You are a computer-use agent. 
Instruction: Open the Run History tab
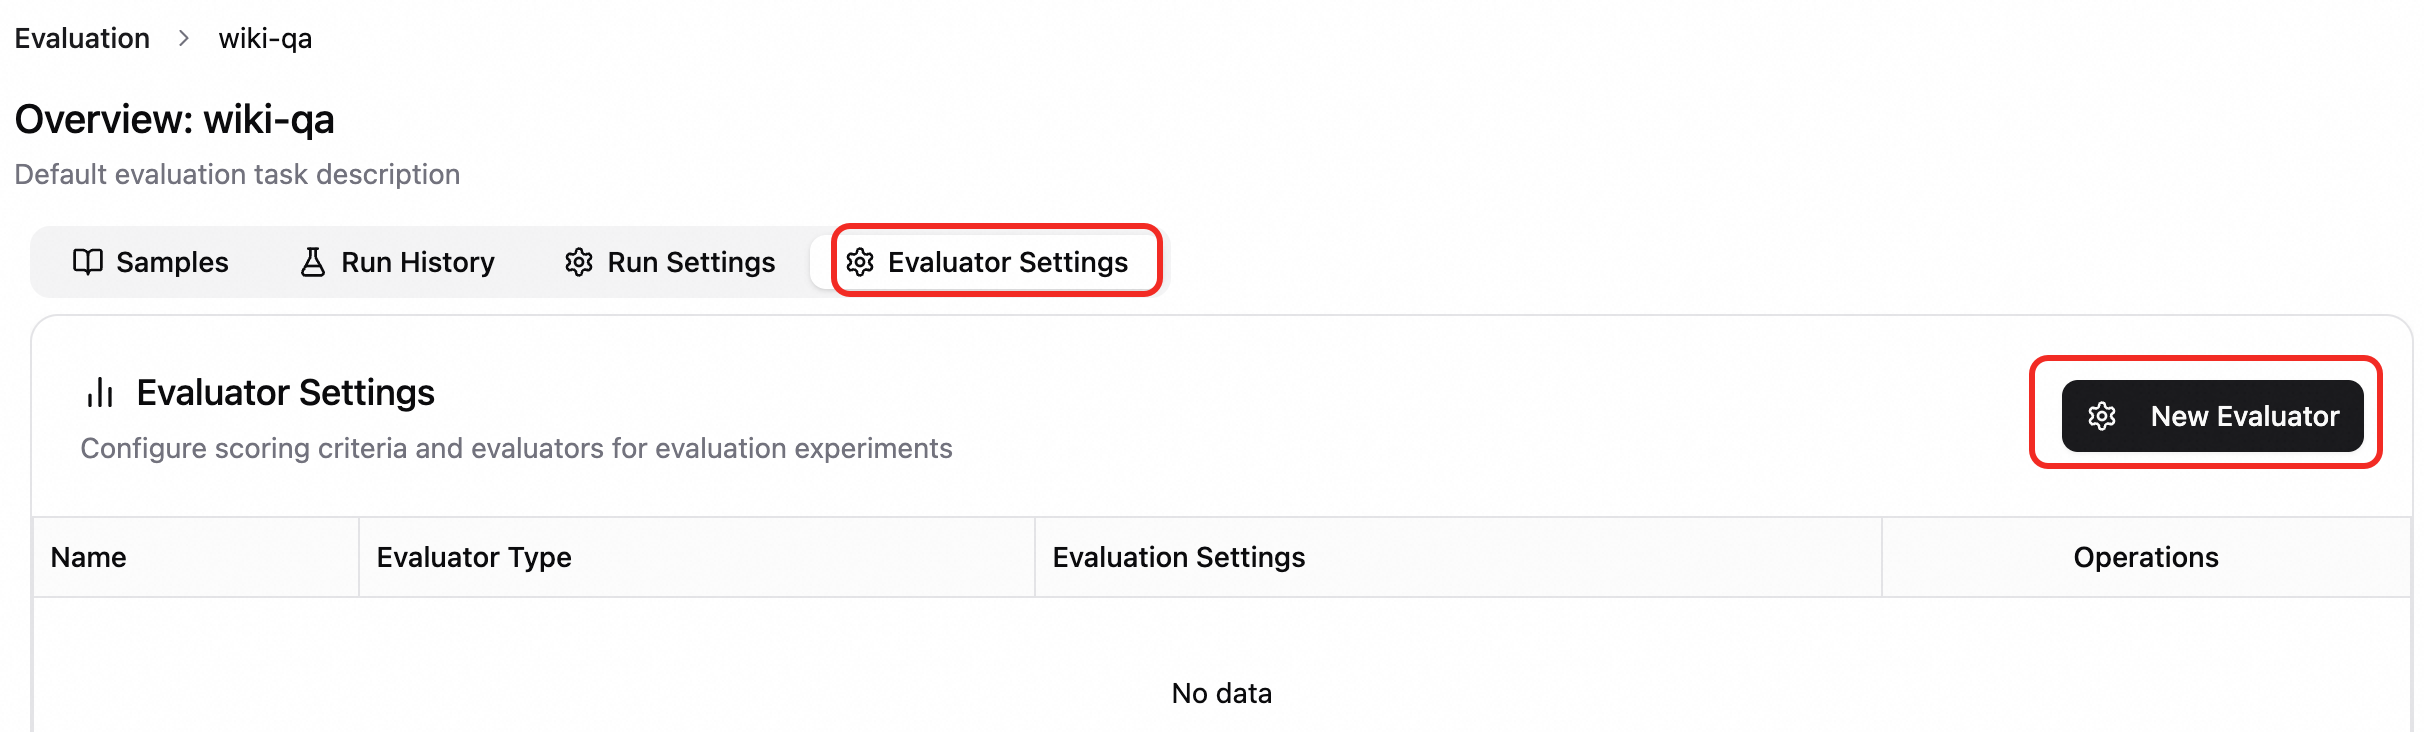tap(417, 262)
